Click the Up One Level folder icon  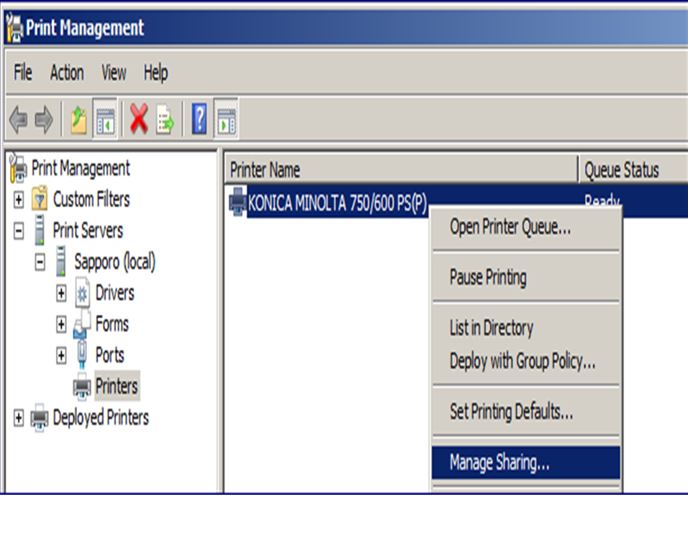pos(78,121)
